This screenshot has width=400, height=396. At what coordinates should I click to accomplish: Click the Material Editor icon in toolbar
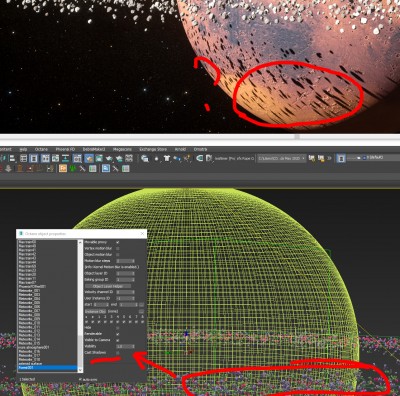[x=77, y=158]
